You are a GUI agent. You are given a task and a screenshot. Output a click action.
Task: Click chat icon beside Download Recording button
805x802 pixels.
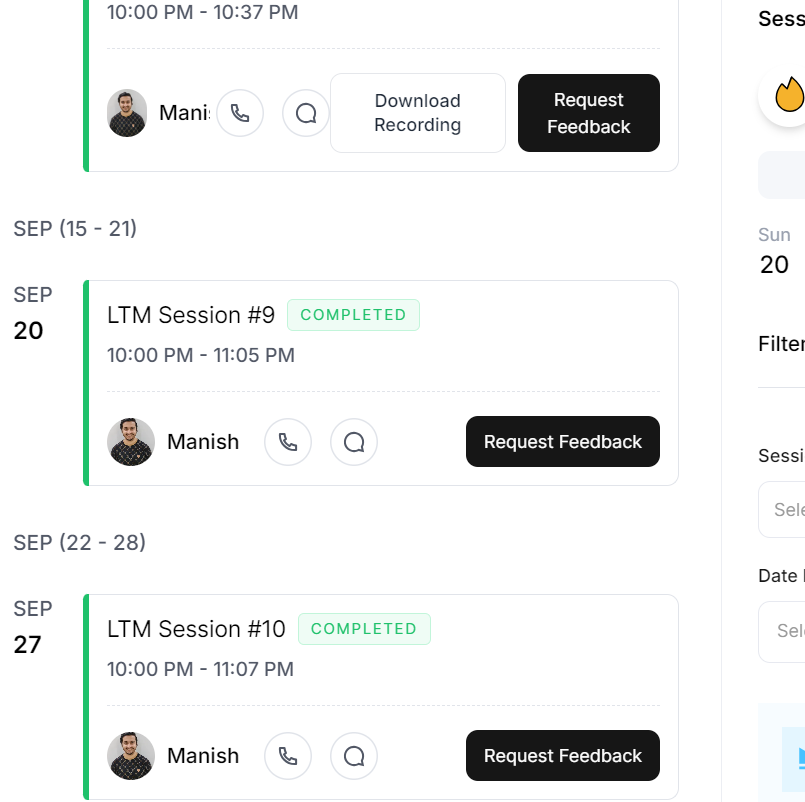(306, 113)
